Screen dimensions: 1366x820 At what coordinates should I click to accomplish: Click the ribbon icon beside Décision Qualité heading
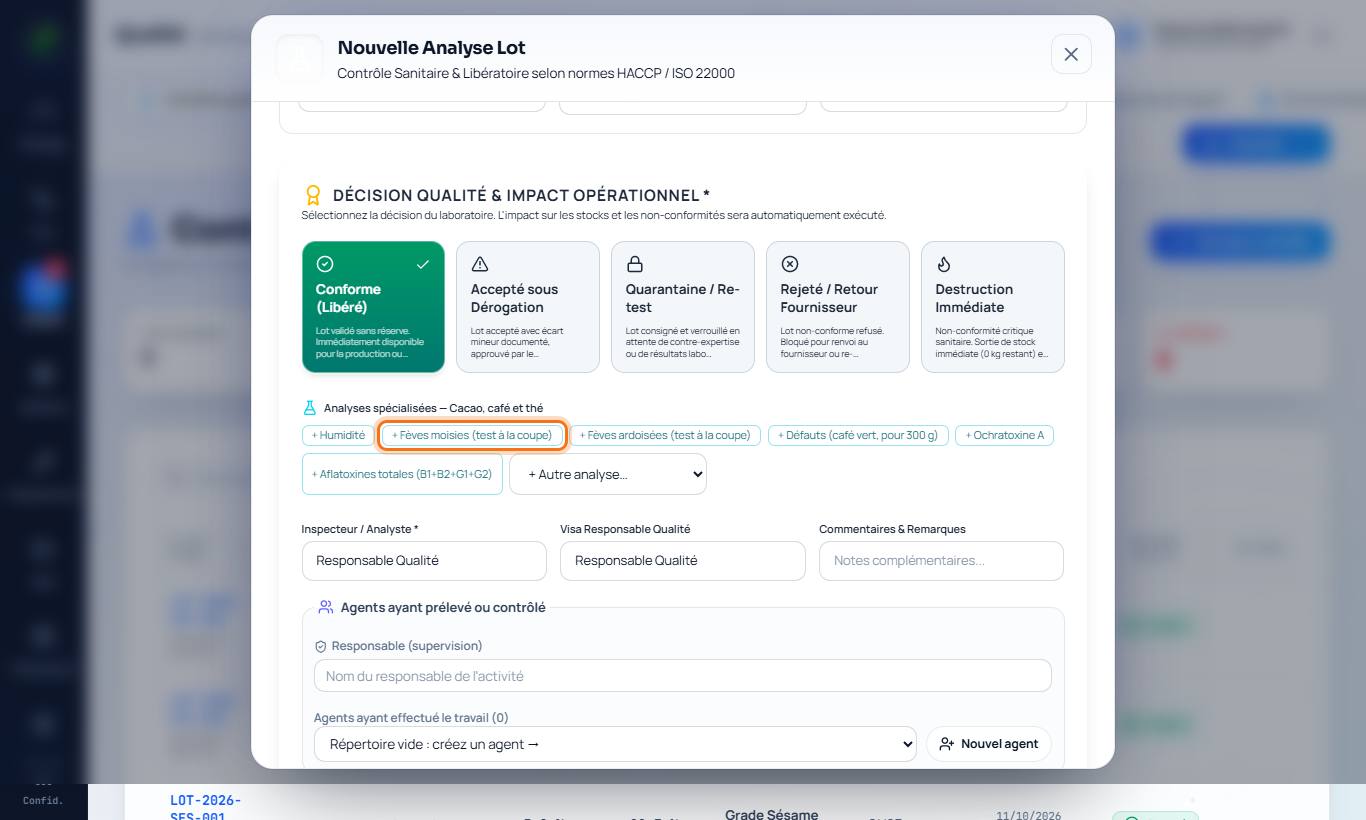(x=313, y=195)
